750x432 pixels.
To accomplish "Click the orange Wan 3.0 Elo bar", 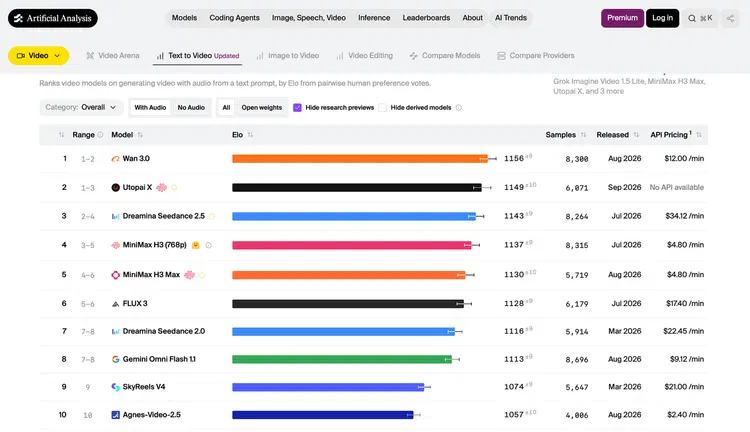I will click(360, 159).
